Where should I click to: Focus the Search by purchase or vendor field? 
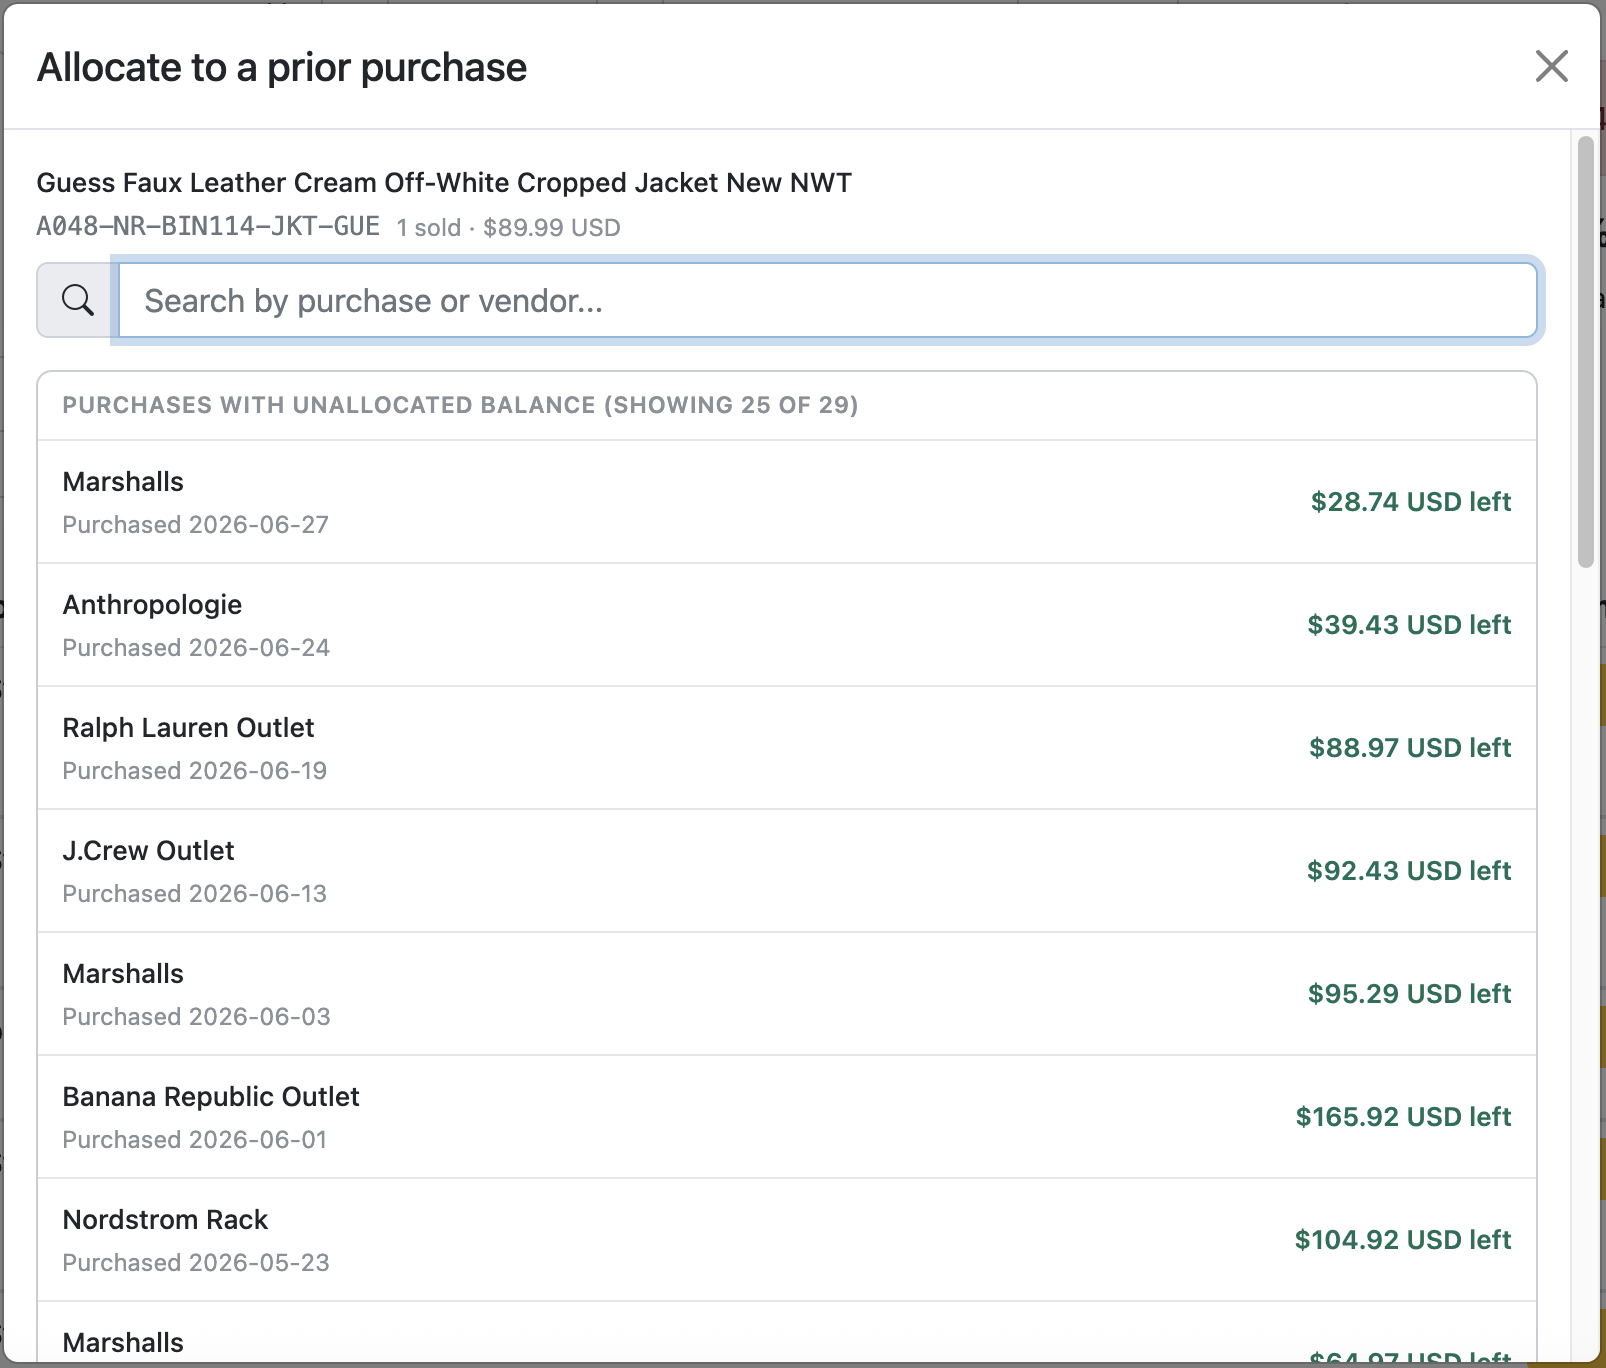tap(828, 300)
